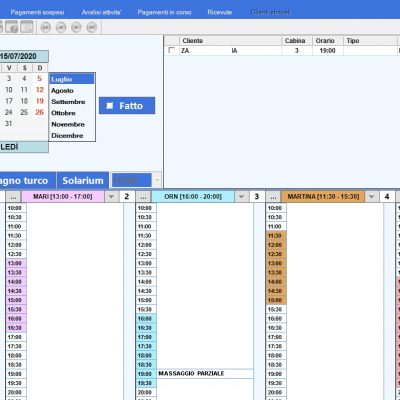Viewport: 400px width, 400px height.
Task: Click 16:00 slot in ORN column
Action: pos(146,319)
